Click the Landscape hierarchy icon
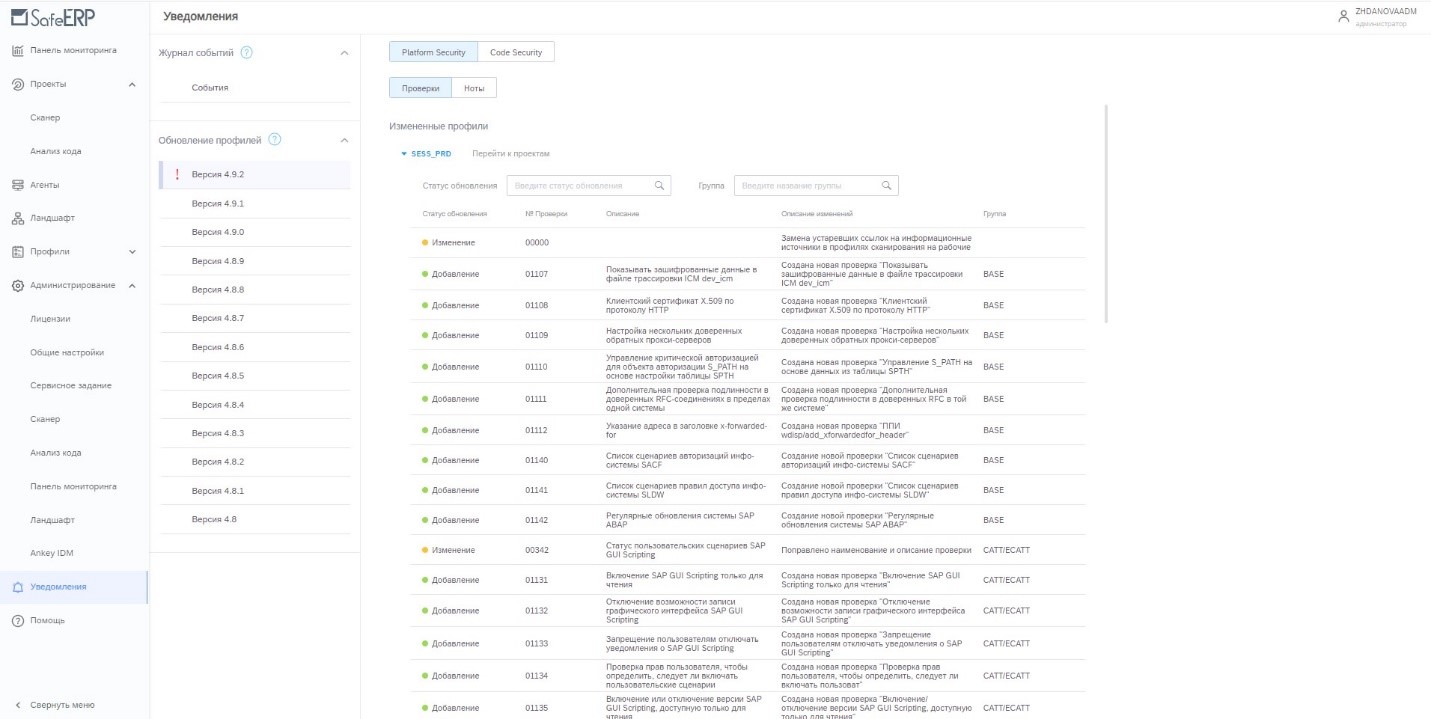The width and height of the screenshot is (1431, 719). pos(17,218)
